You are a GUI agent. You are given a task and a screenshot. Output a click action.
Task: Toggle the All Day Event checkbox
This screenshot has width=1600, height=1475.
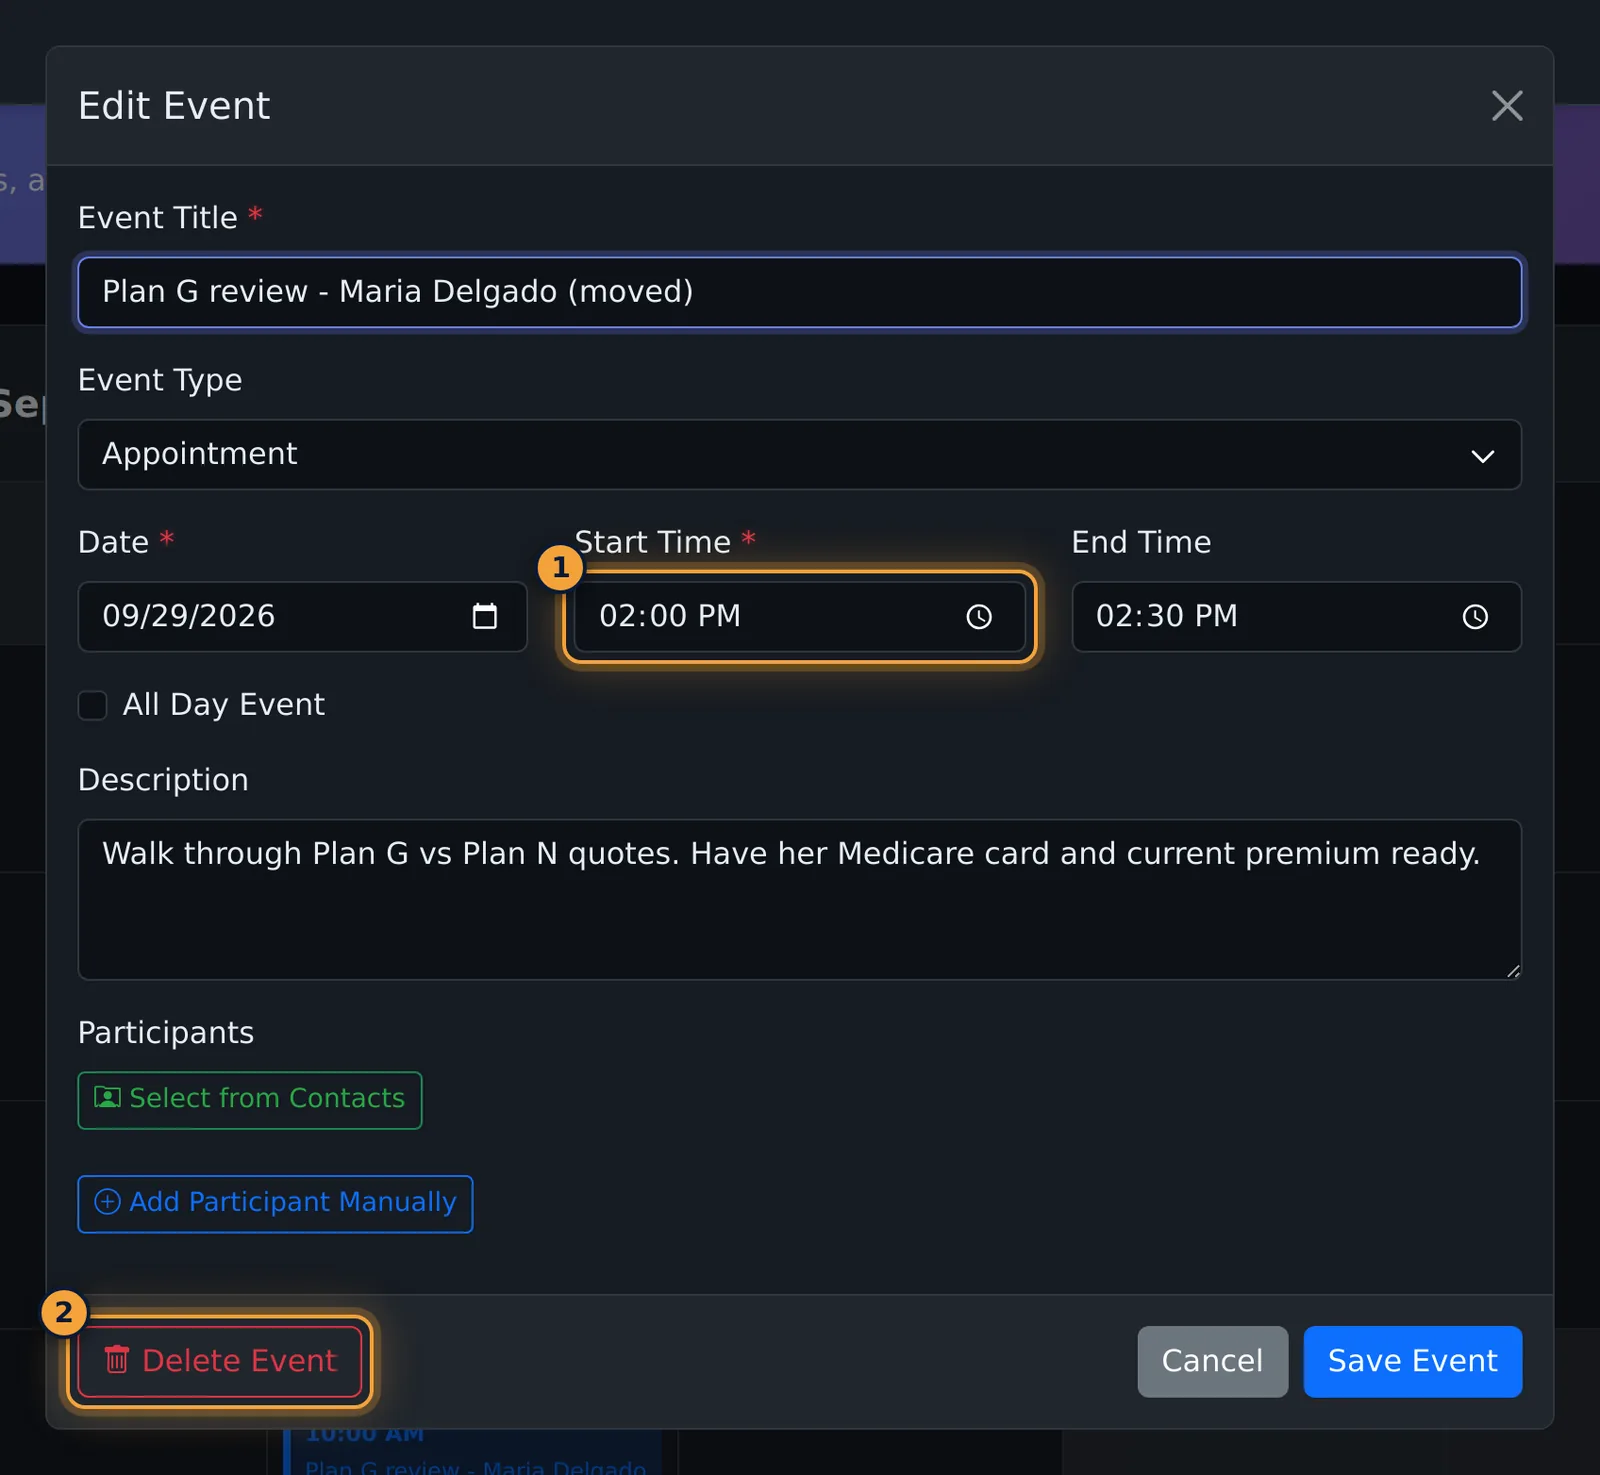pos(93,705)
